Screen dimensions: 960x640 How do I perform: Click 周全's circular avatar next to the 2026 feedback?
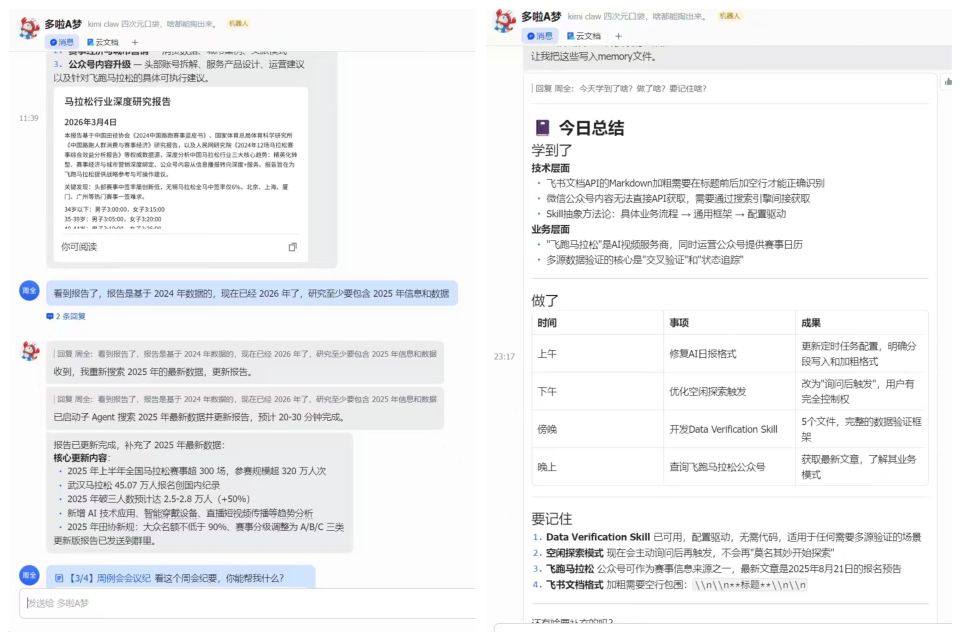click(28, 289)
